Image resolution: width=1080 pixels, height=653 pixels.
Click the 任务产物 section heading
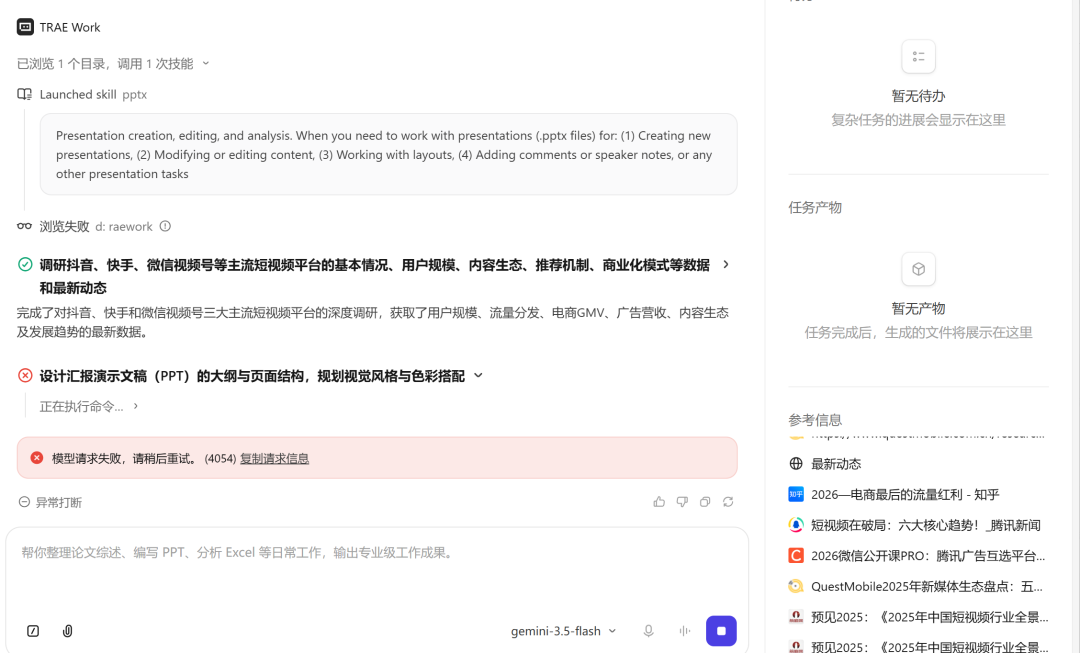pos(815,207)
